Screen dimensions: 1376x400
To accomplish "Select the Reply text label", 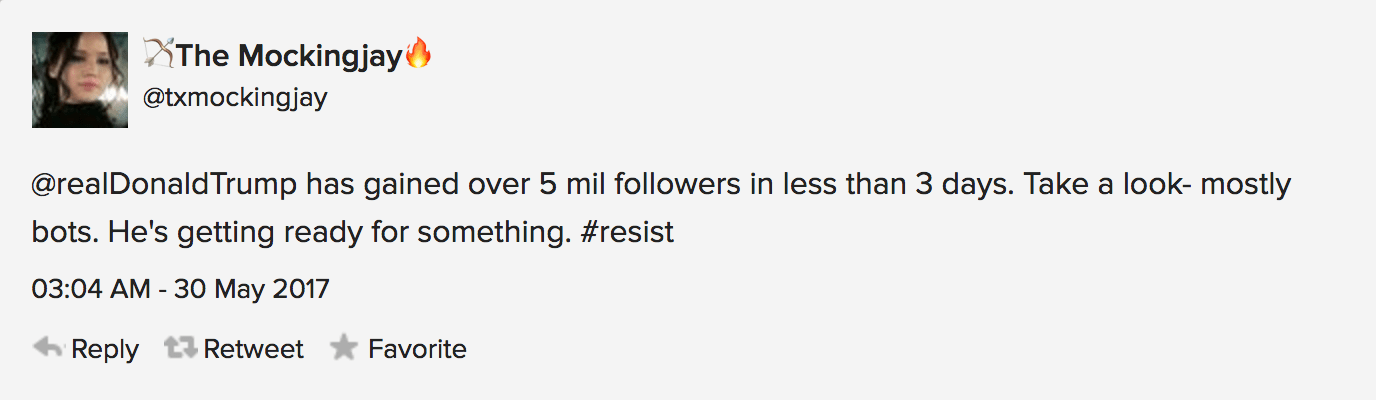I will [105, 349].
